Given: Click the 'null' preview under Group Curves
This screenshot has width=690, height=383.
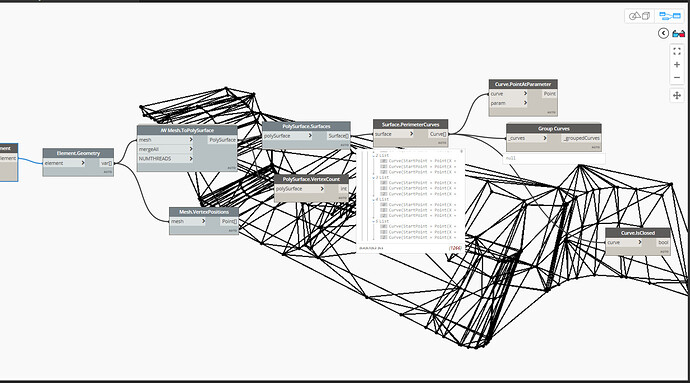Looking at the screenshot, I should pos(554,158).
